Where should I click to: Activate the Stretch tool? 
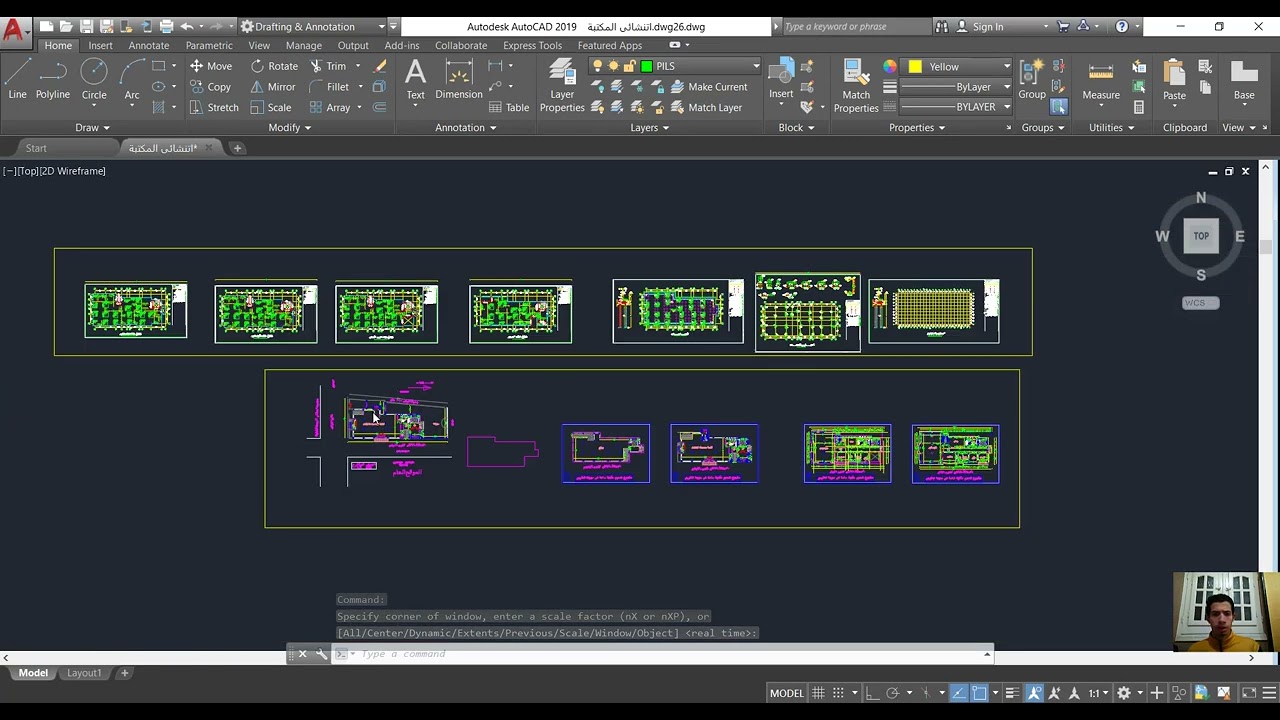pyautogui.click(x=214, y=107)
